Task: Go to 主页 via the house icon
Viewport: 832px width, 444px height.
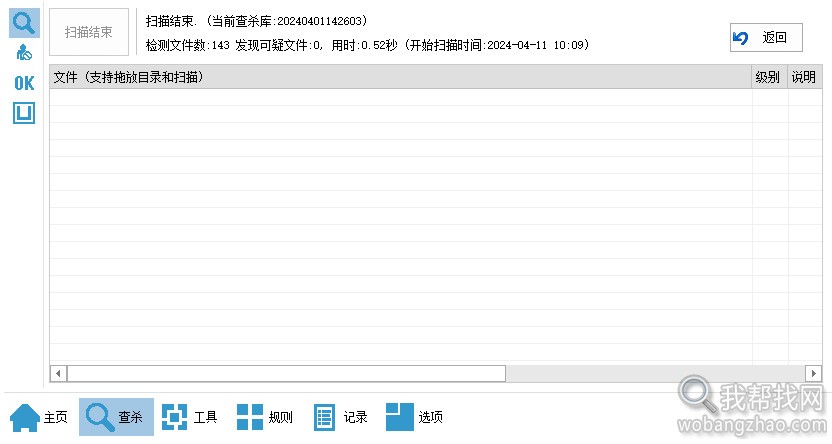Action: (25, 417)
